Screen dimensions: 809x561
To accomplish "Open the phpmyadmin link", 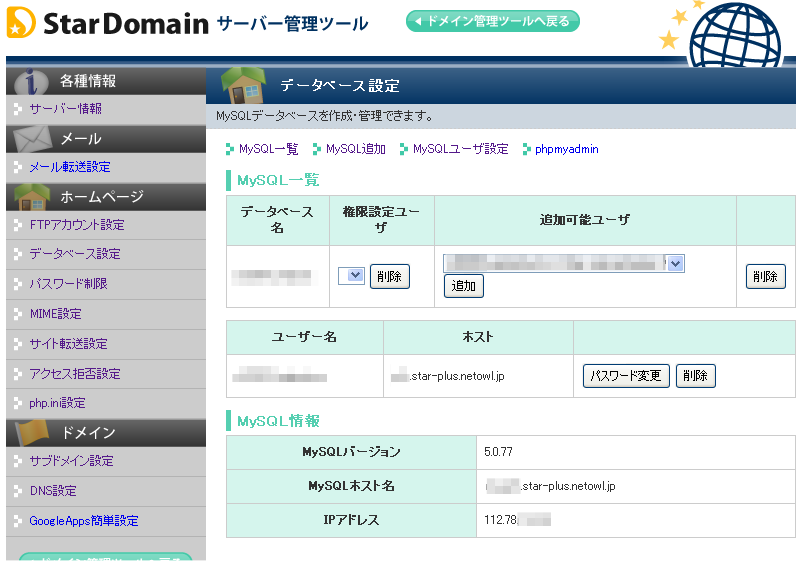I will click(567, 149).
